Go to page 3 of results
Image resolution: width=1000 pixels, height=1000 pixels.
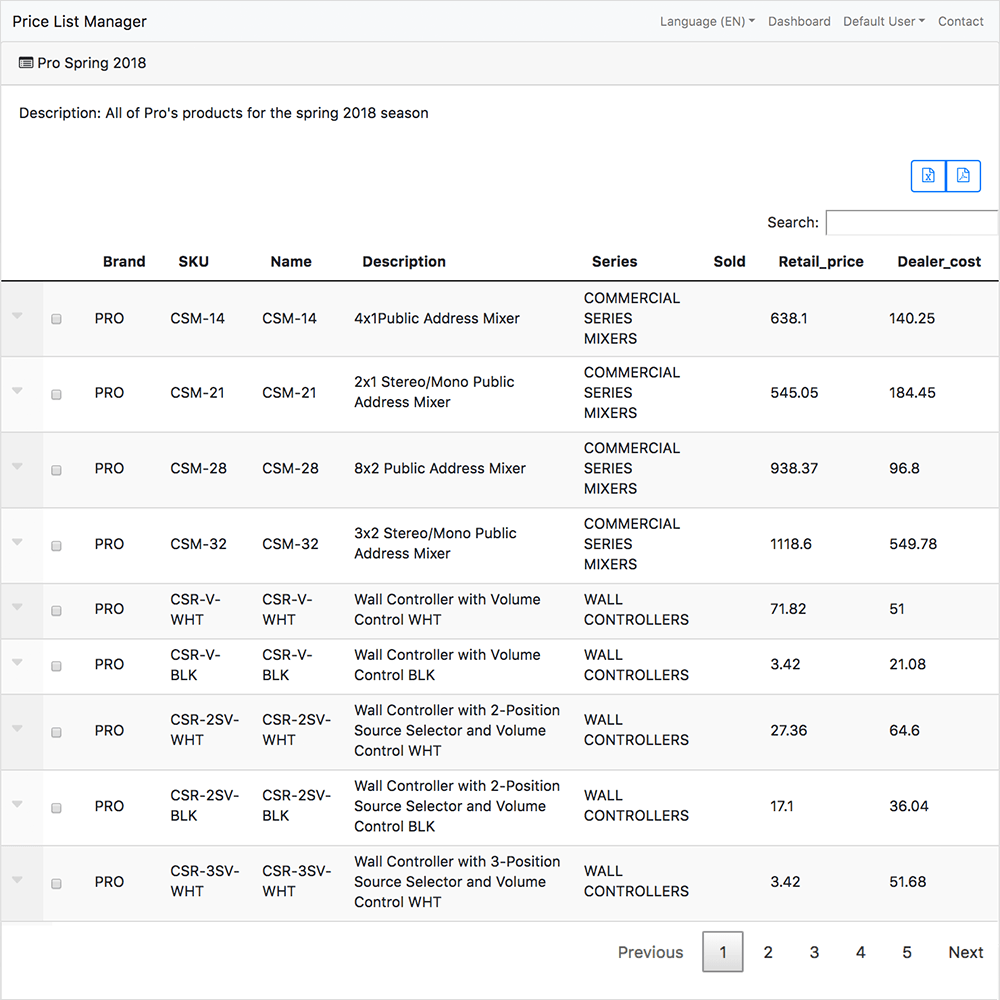point(814,952)
